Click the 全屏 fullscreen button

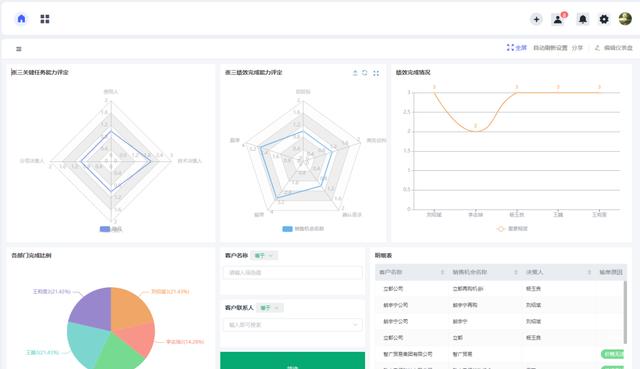click(517, 48)
